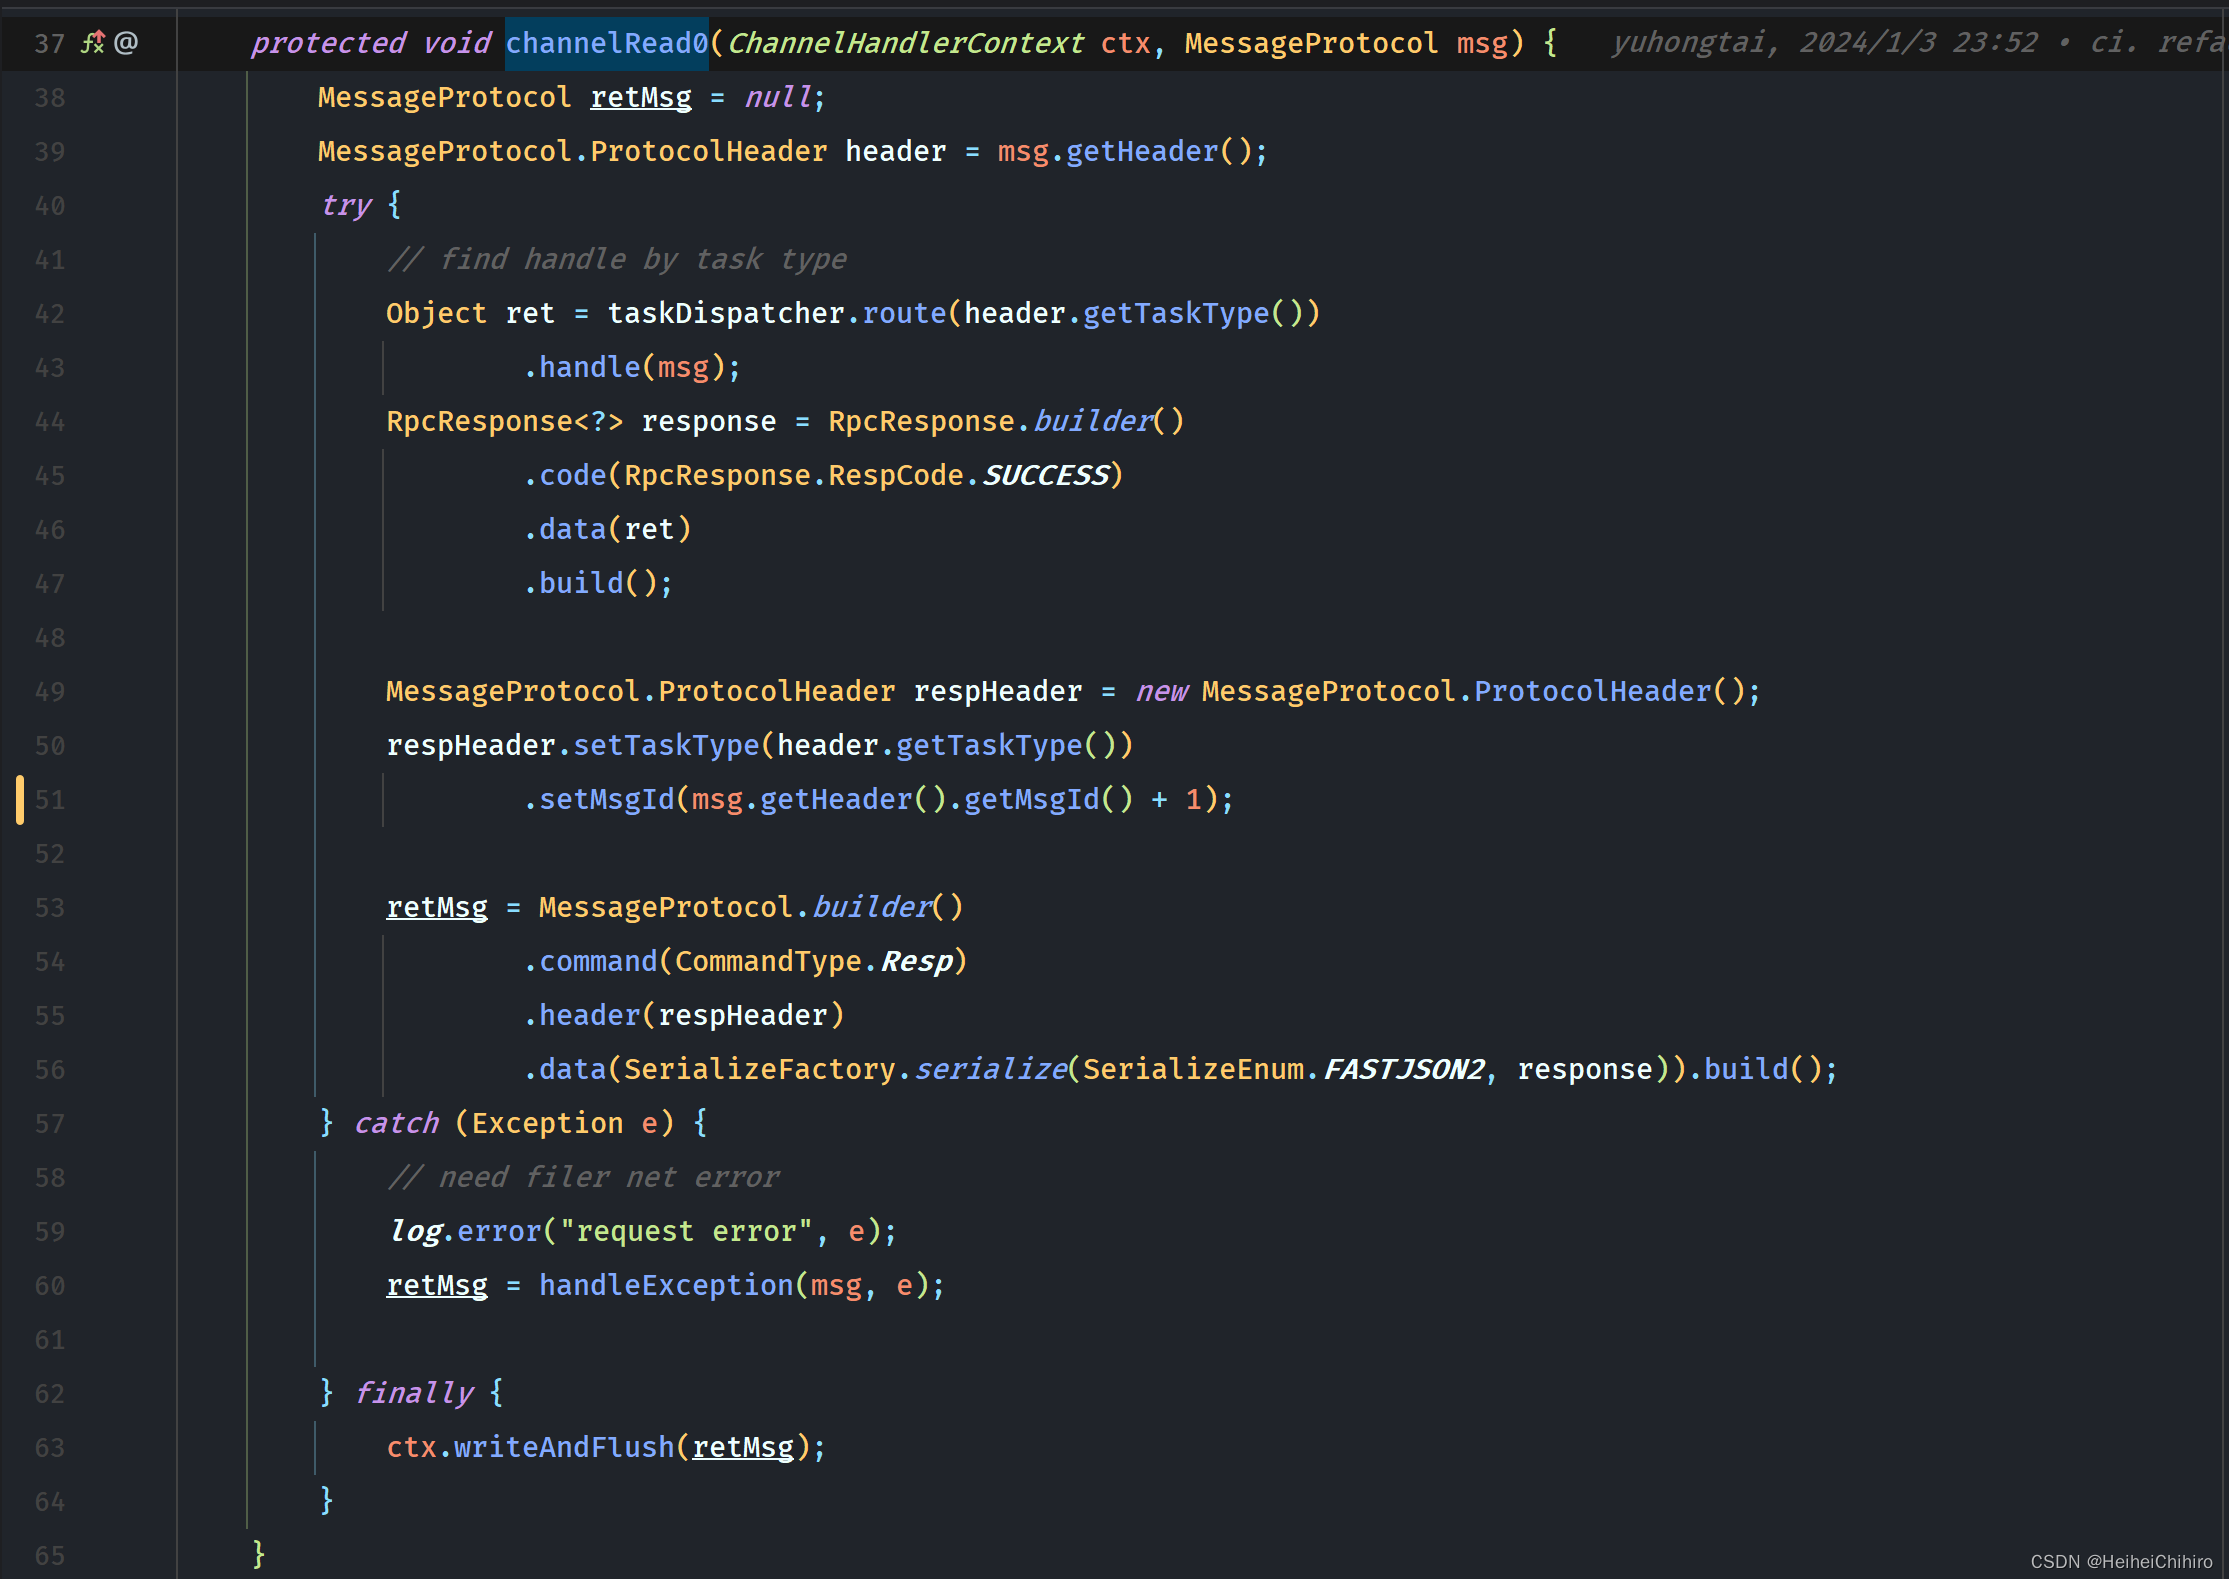Click the "request error" string literal
2229x1579 pixels.
click(x=685, y=1232)
